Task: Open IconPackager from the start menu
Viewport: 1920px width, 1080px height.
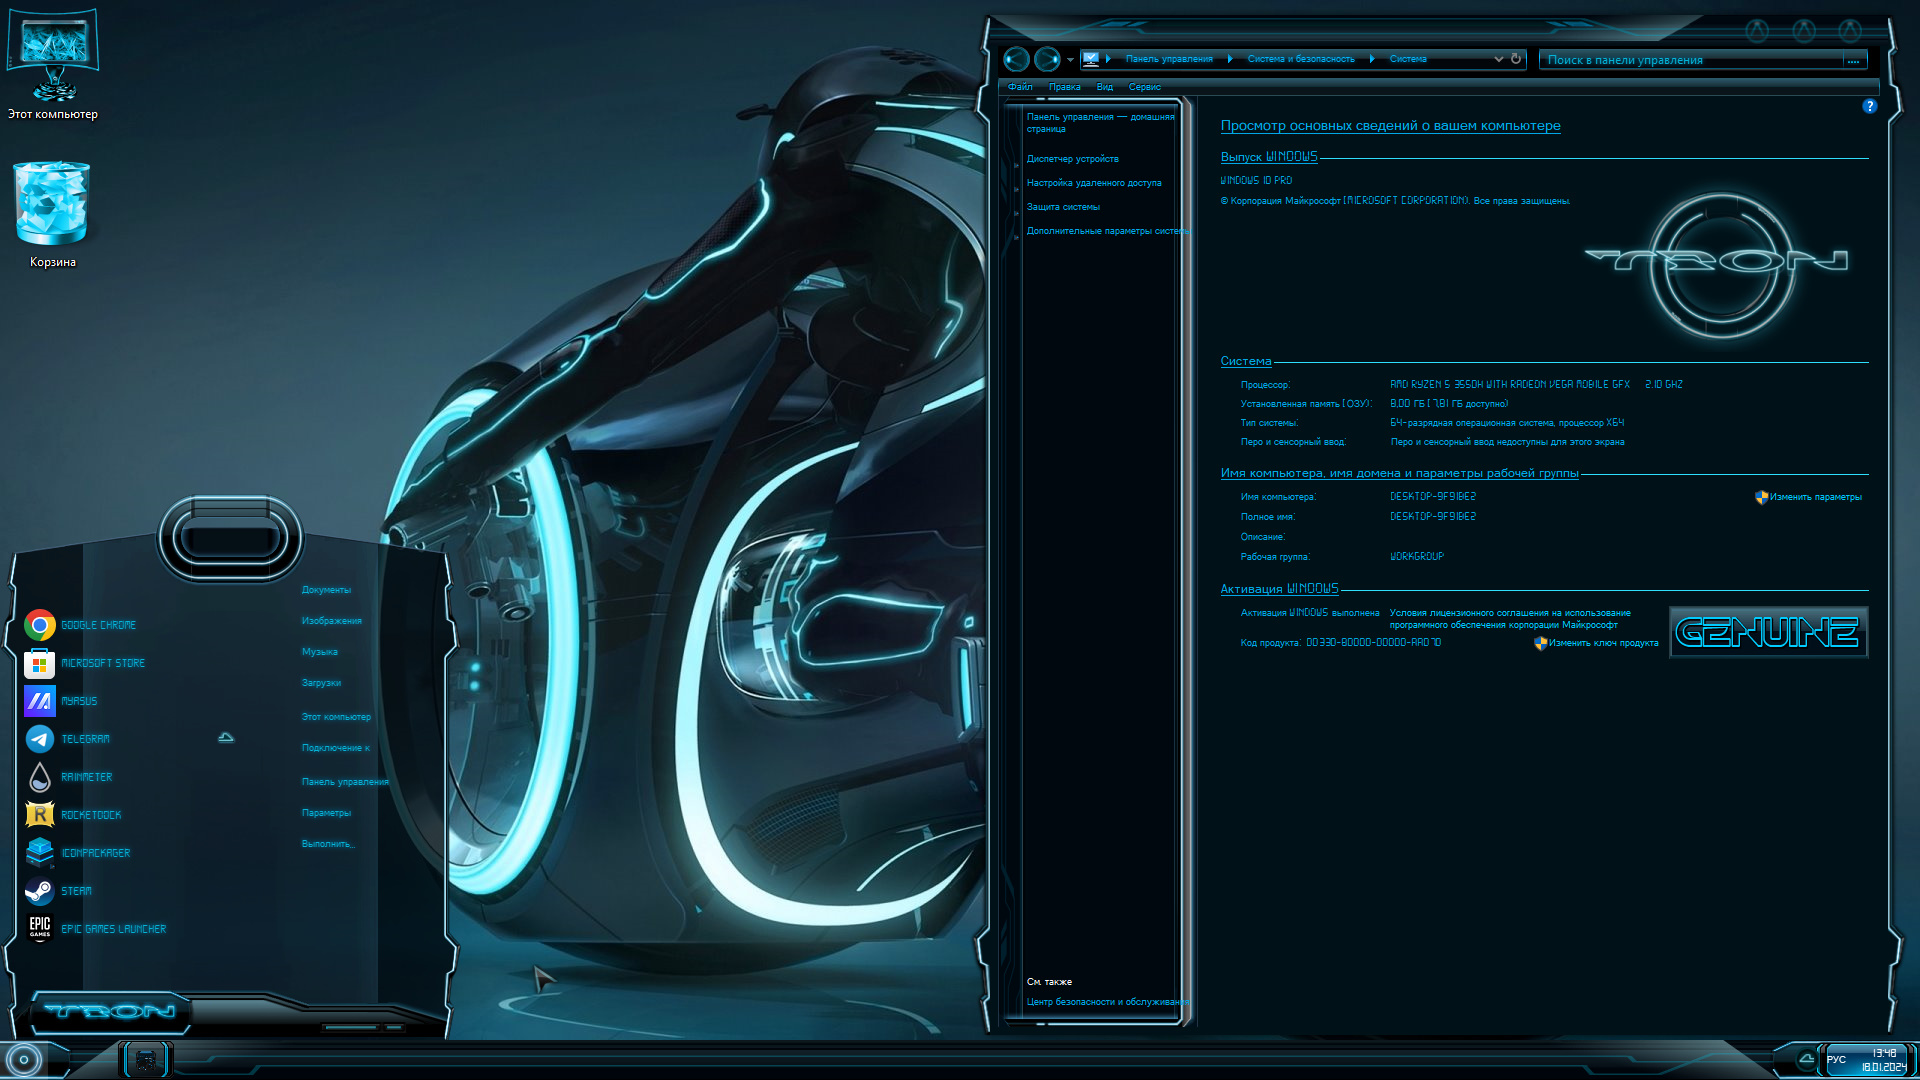Action: 95,852
